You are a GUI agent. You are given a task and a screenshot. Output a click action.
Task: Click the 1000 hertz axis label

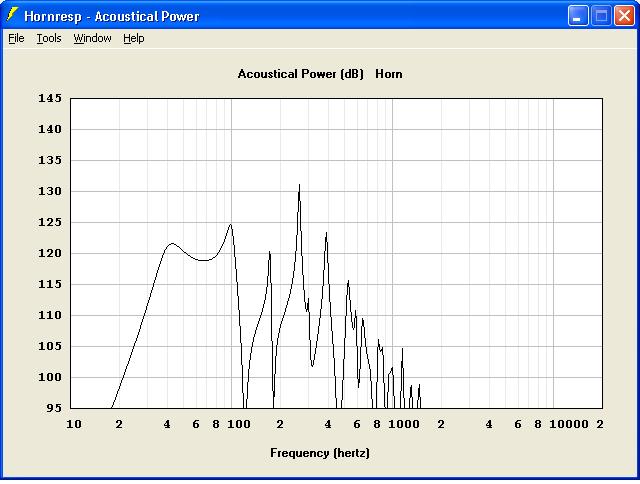tap(404, 424)
